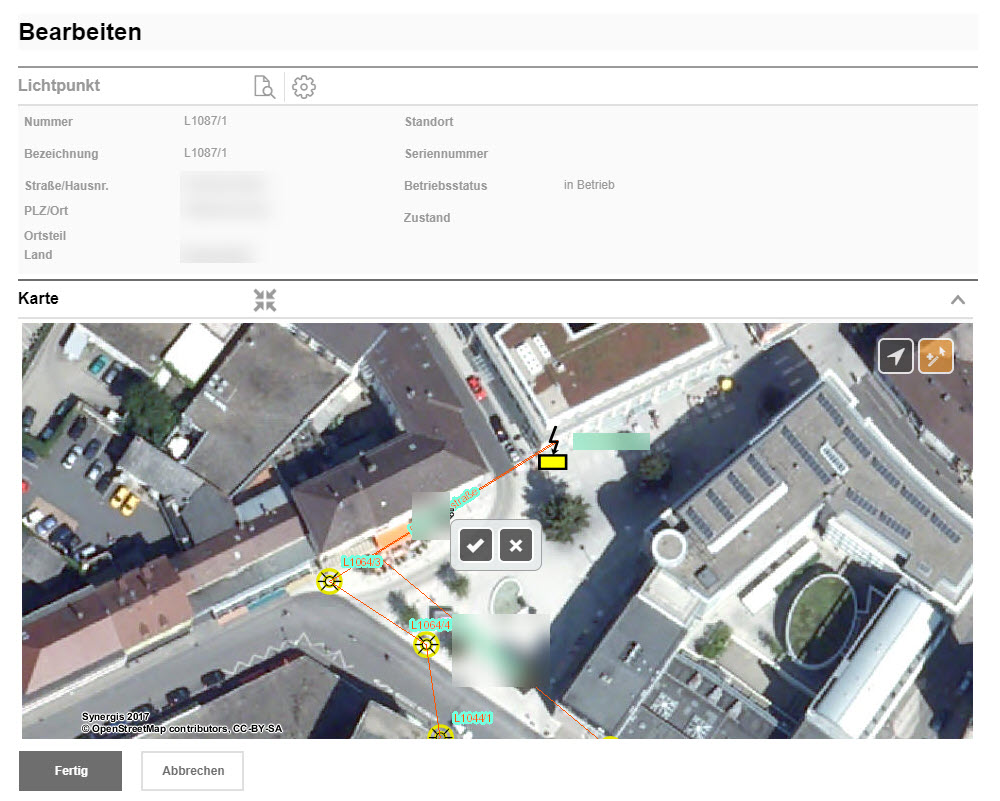The width and height of the screenshot is (1000, 801).
Task: Confirm map edit with checkmark button
Action: click(476, 545)
